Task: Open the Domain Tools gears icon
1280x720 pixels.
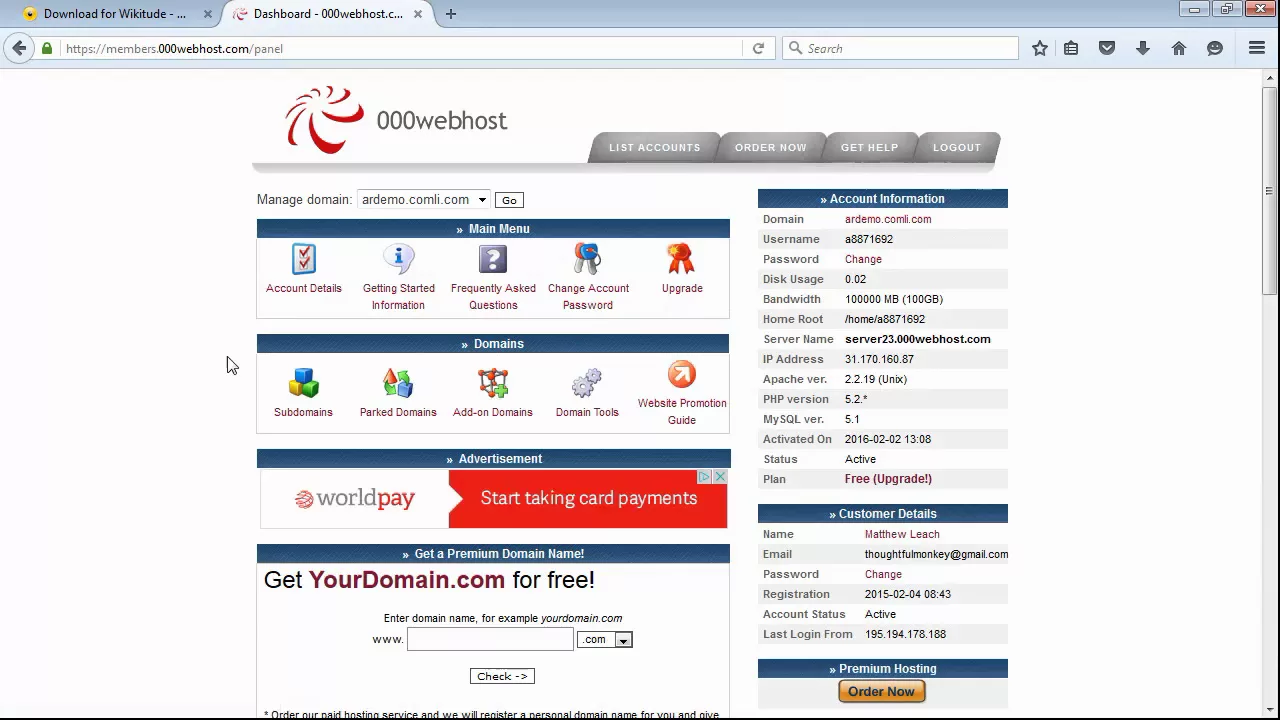Action: [587, 383]
